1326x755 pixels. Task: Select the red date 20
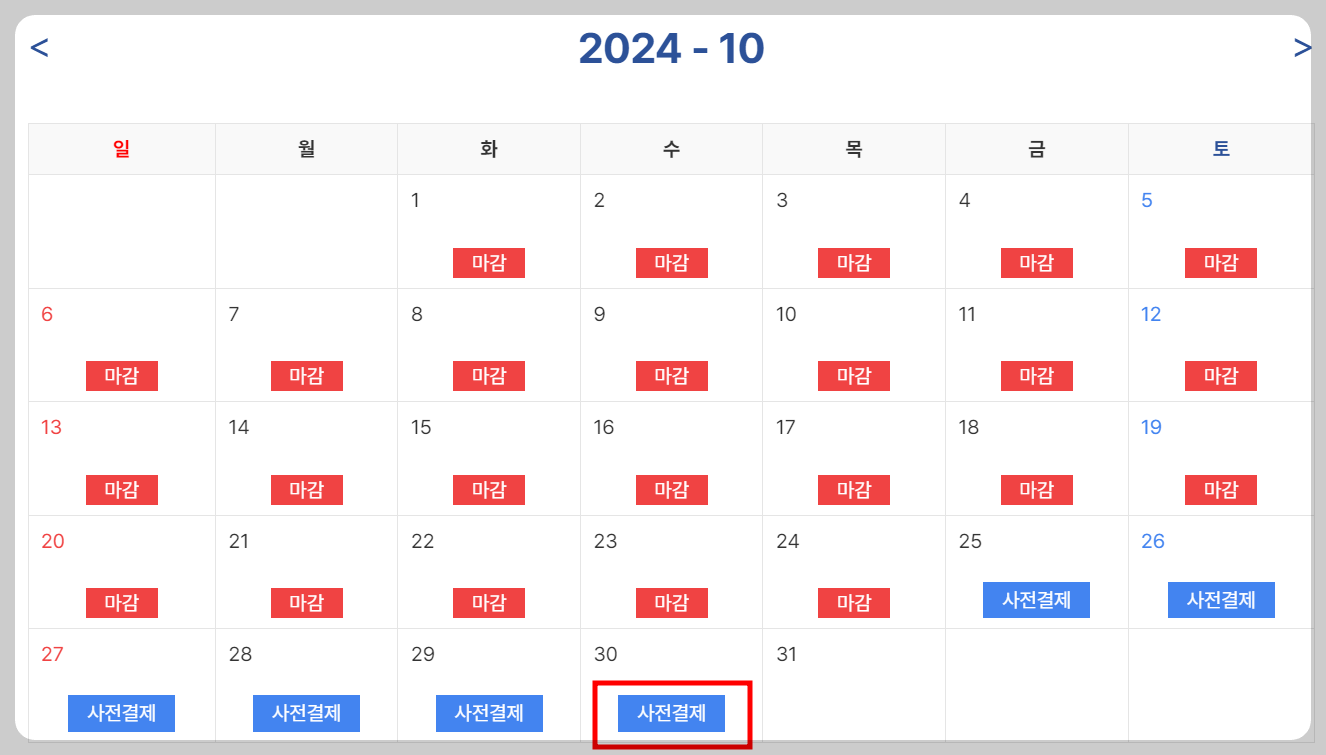(x=52, y=541)
